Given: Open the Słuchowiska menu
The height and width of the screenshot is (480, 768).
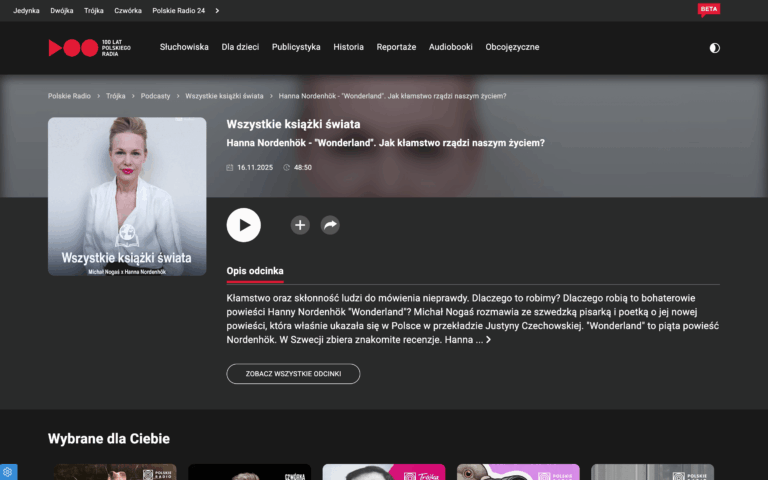Looking at the screenshot, I should click(x=184, y=47).
